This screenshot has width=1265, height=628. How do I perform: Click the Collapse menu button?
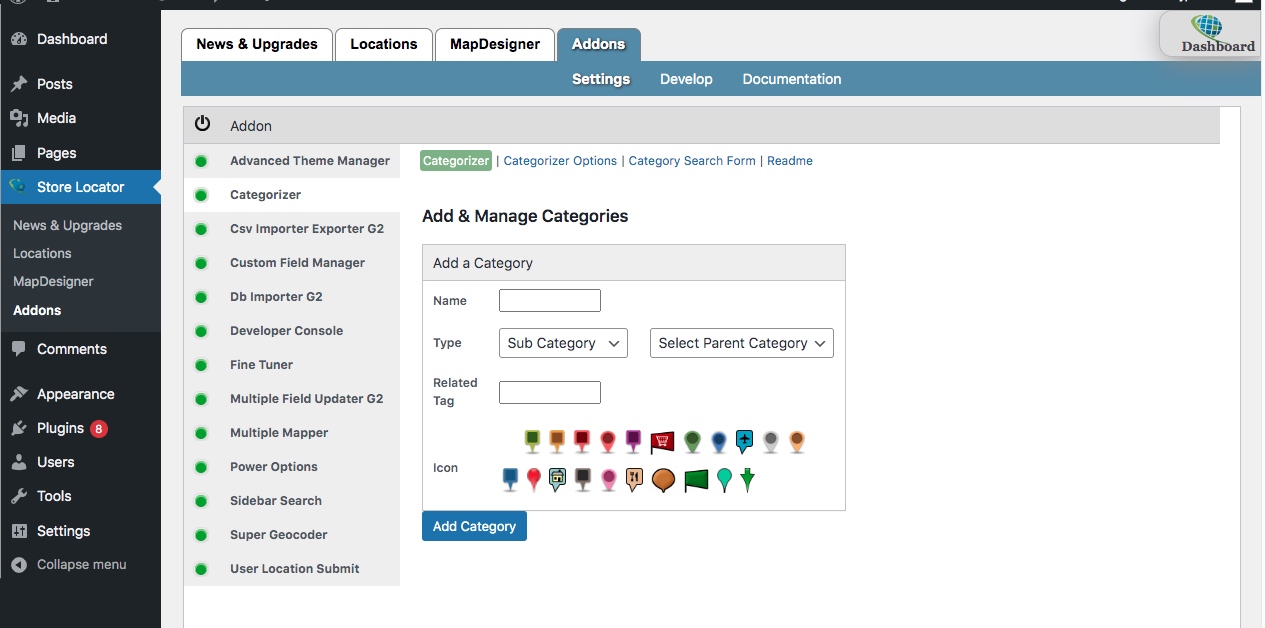(80, 564)
